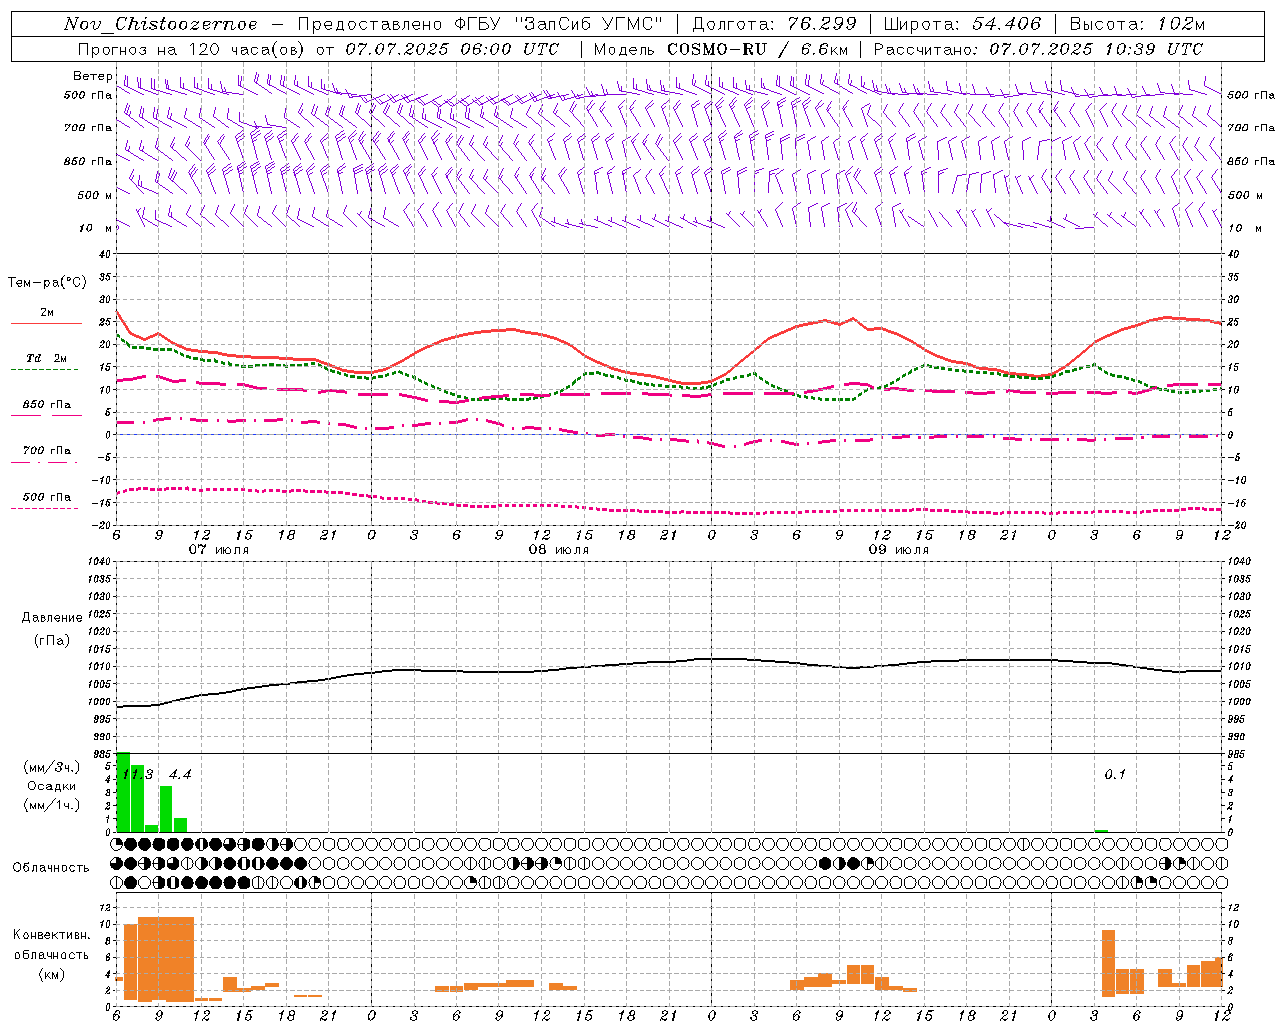This screenshot has width=1280, height=1024.
Task: Select the (гПа) unit under Давление
Action: (x=52, y=640)
